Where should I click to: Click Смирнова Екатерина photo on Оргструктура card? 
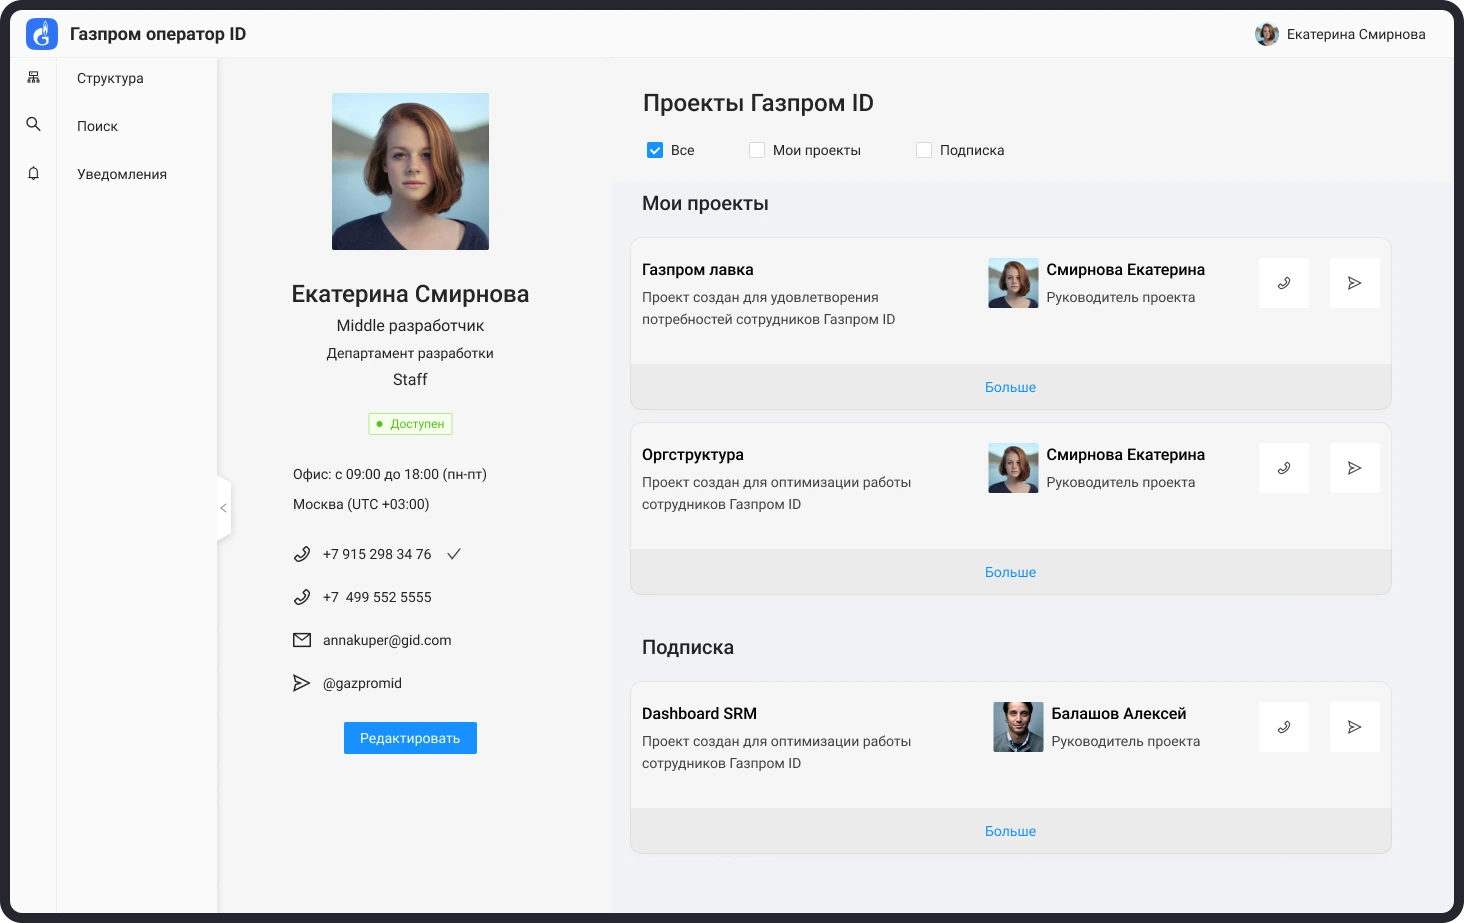[x=1013, y=468]
